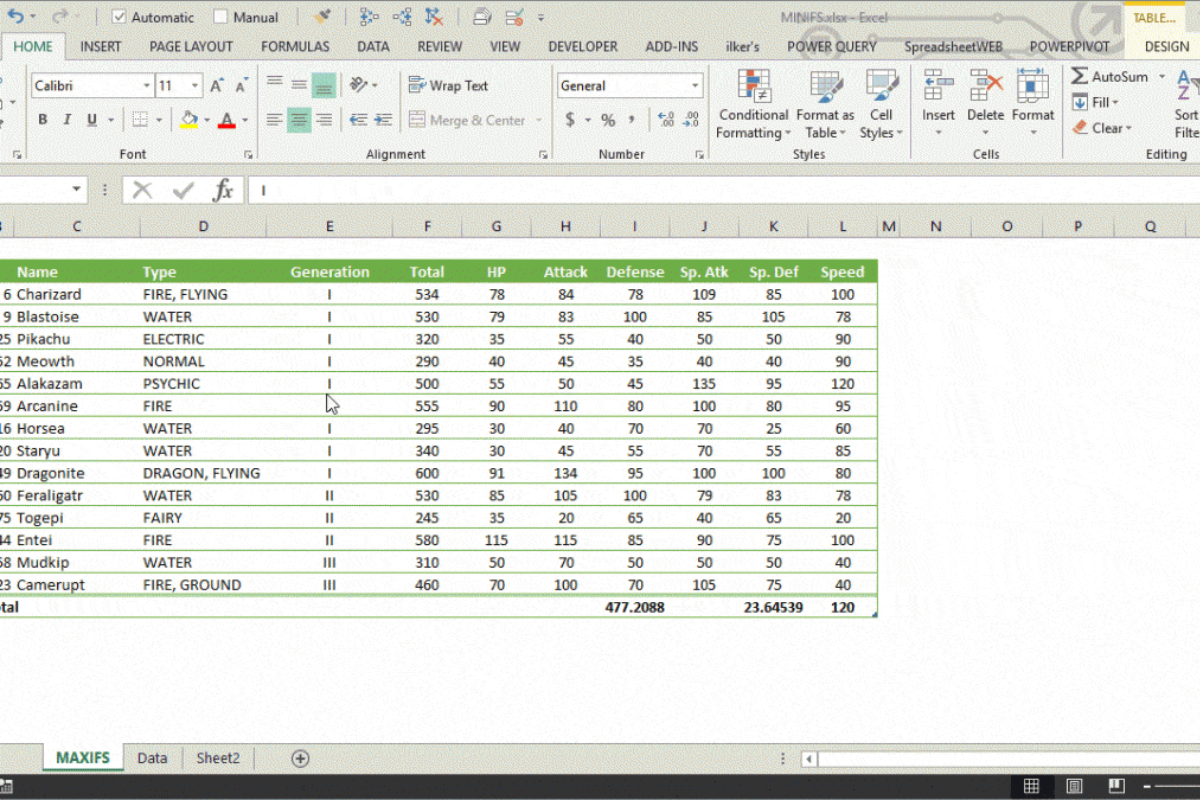Image resolution: width=1200 pixels, height=800 pixels.
Task: Switch to the Data sheet tab
Action: [152, 758]
